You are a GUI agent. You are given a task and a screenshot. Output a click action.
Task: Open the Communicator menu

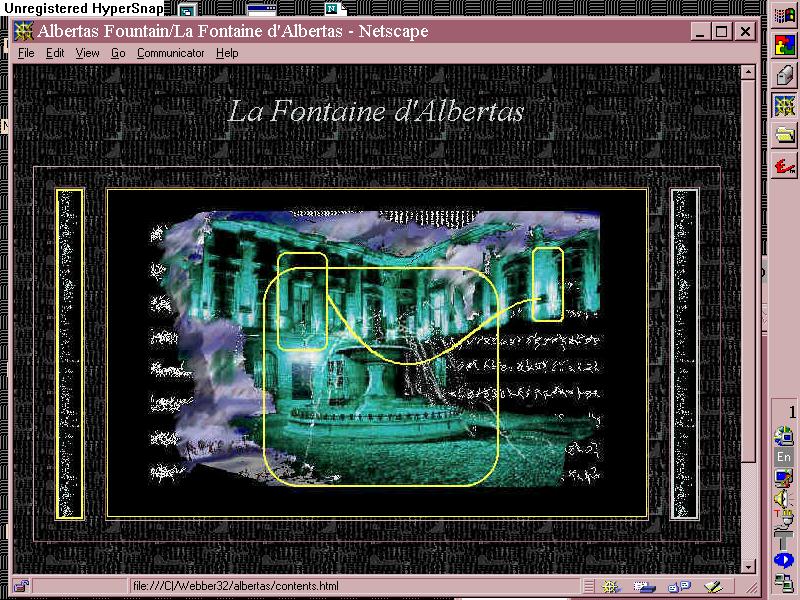click(170, 53)
